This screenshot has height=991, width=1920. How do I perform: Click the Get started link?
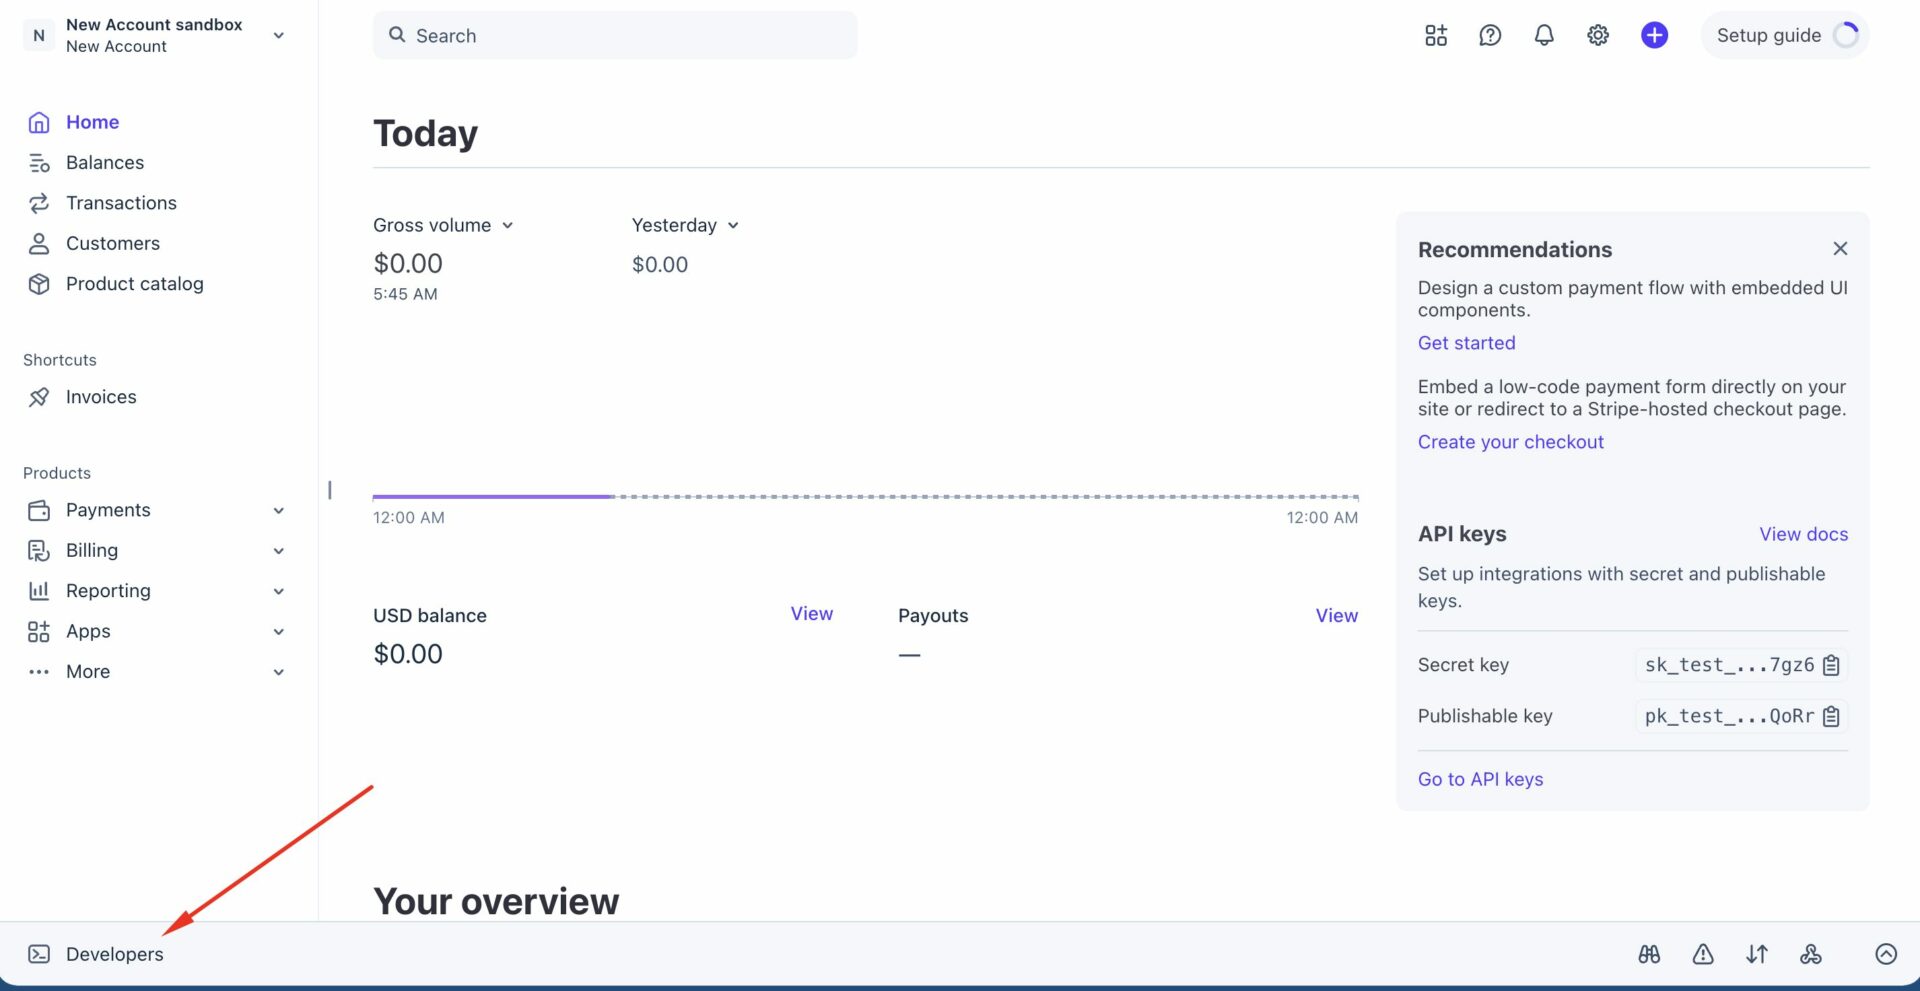(1466, 343)
